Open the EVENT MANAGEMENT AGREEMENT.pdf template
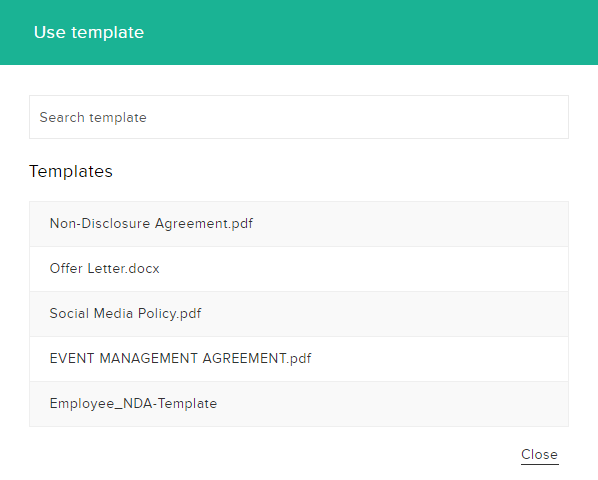This screenshot has width=598, height=480. click(x=299, y=359)
